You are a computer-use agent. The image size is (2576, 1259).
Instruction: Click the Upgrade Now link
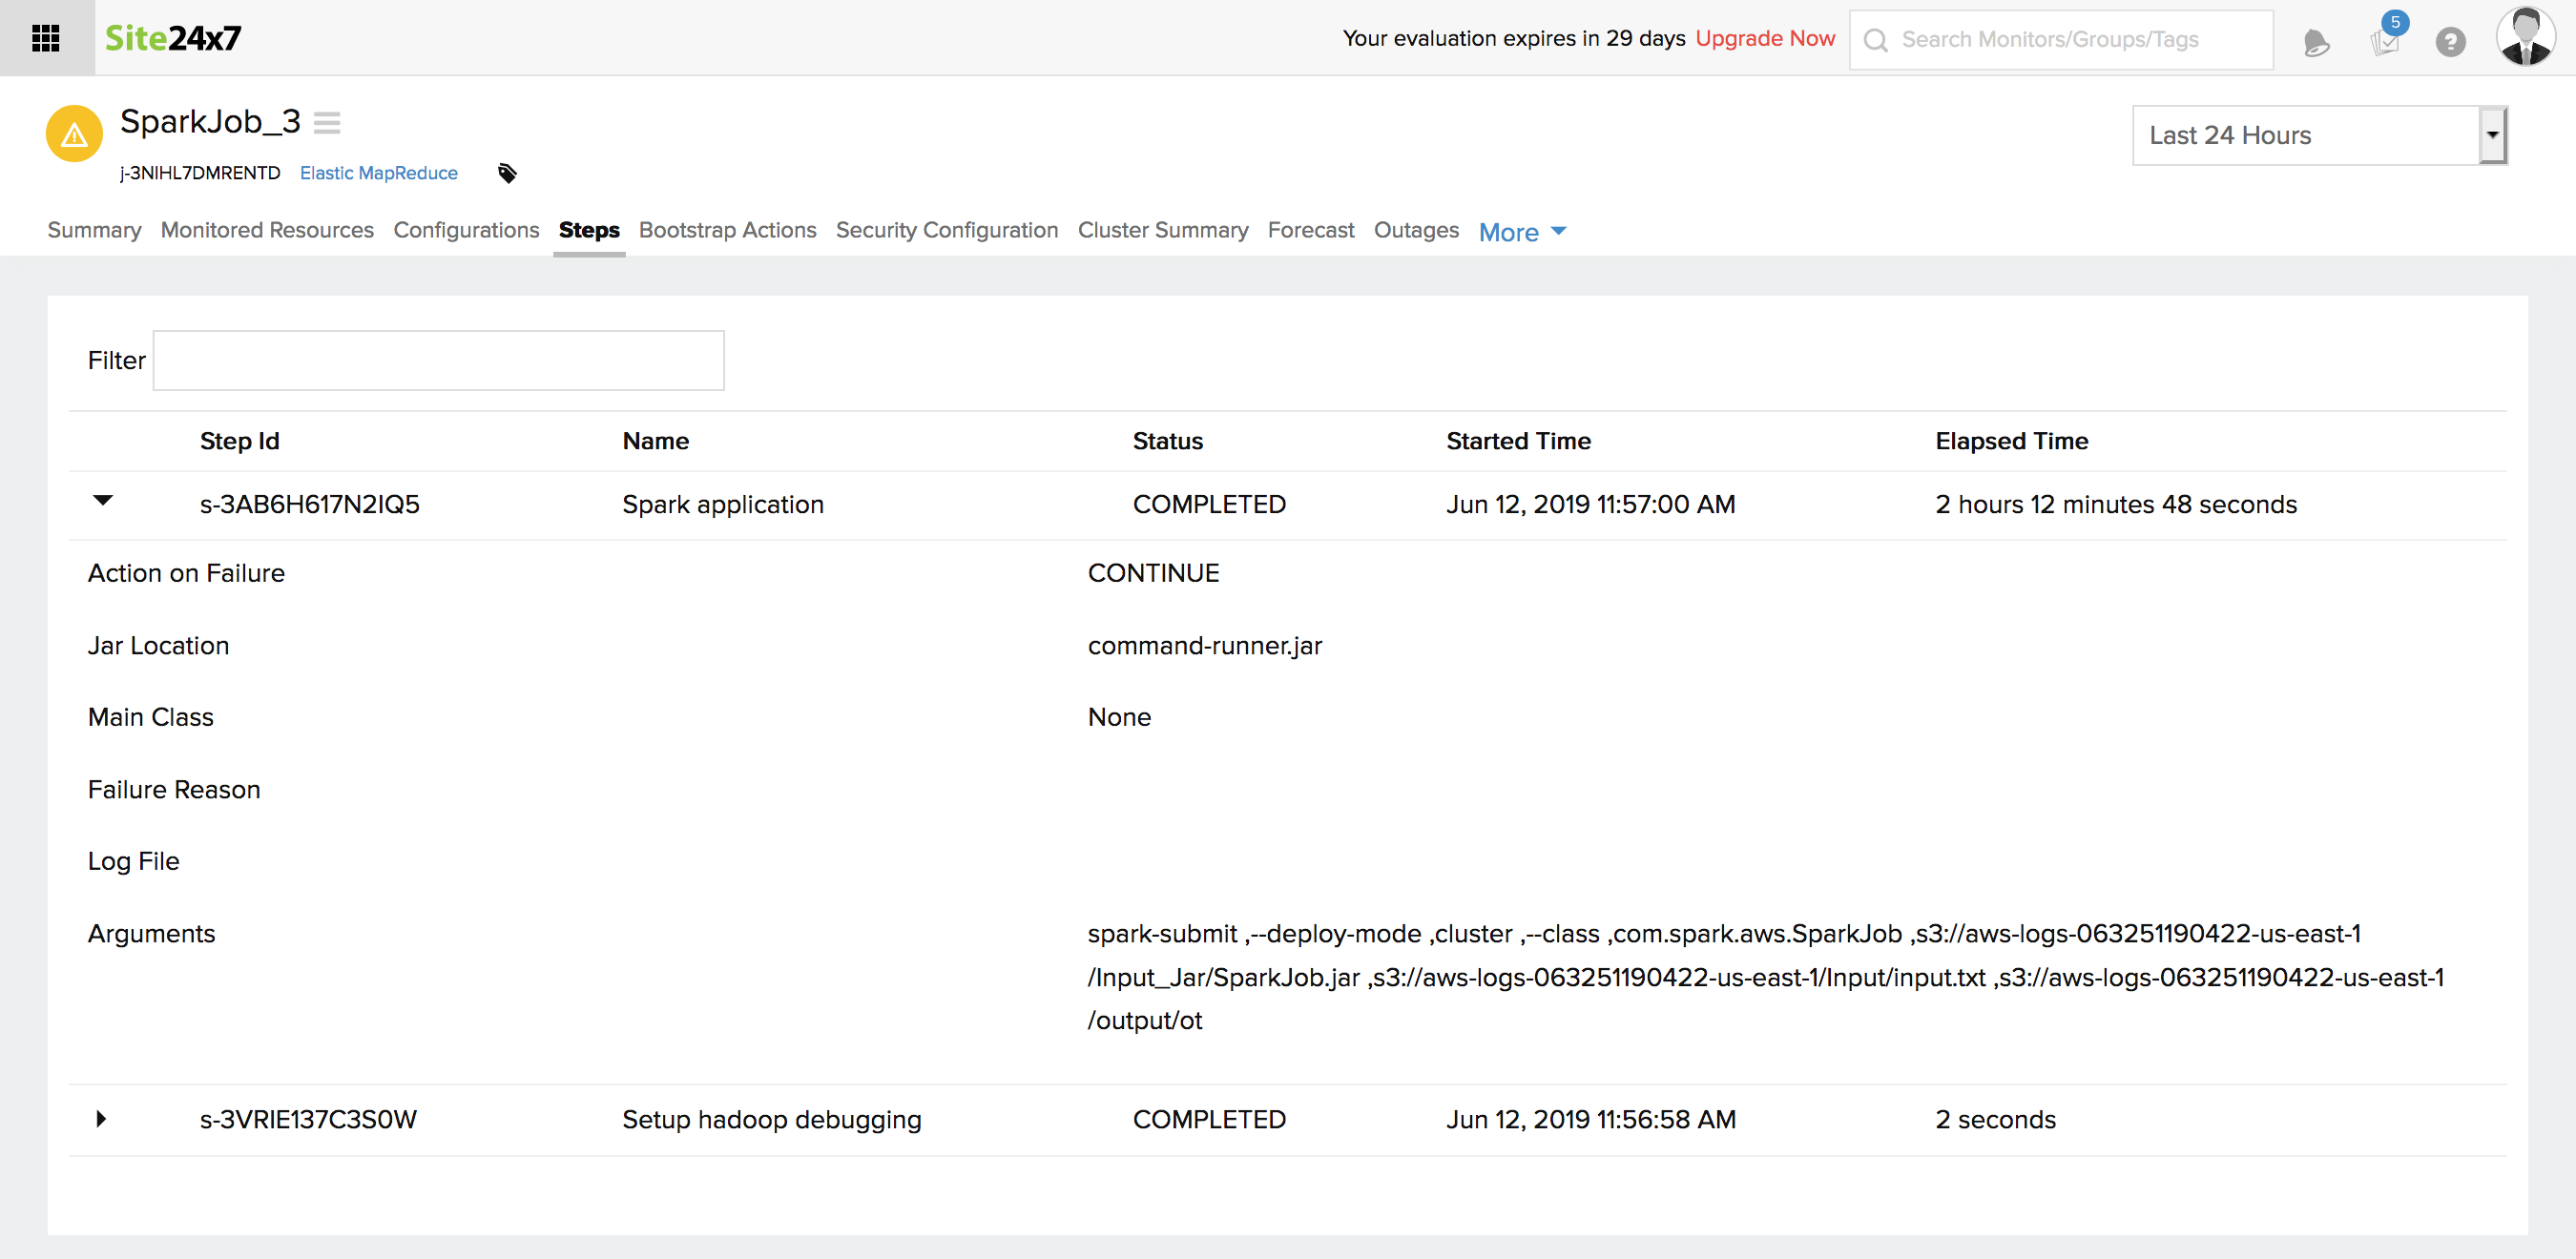click(x=1764, y=38)
